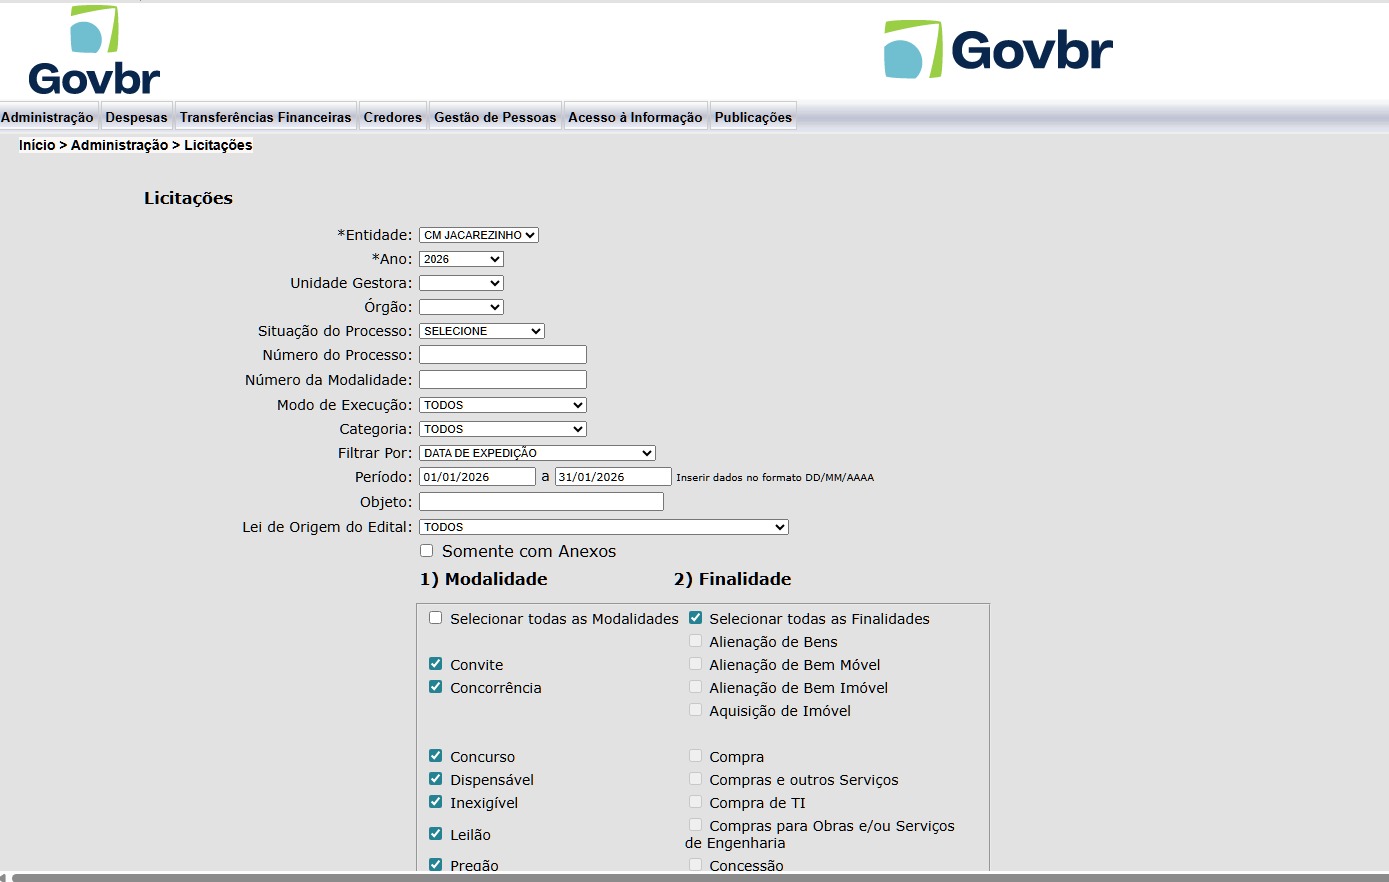The image size is (1389, 882).
Task: Enable the Somente com Anexos checkbox
Action: 427,551
